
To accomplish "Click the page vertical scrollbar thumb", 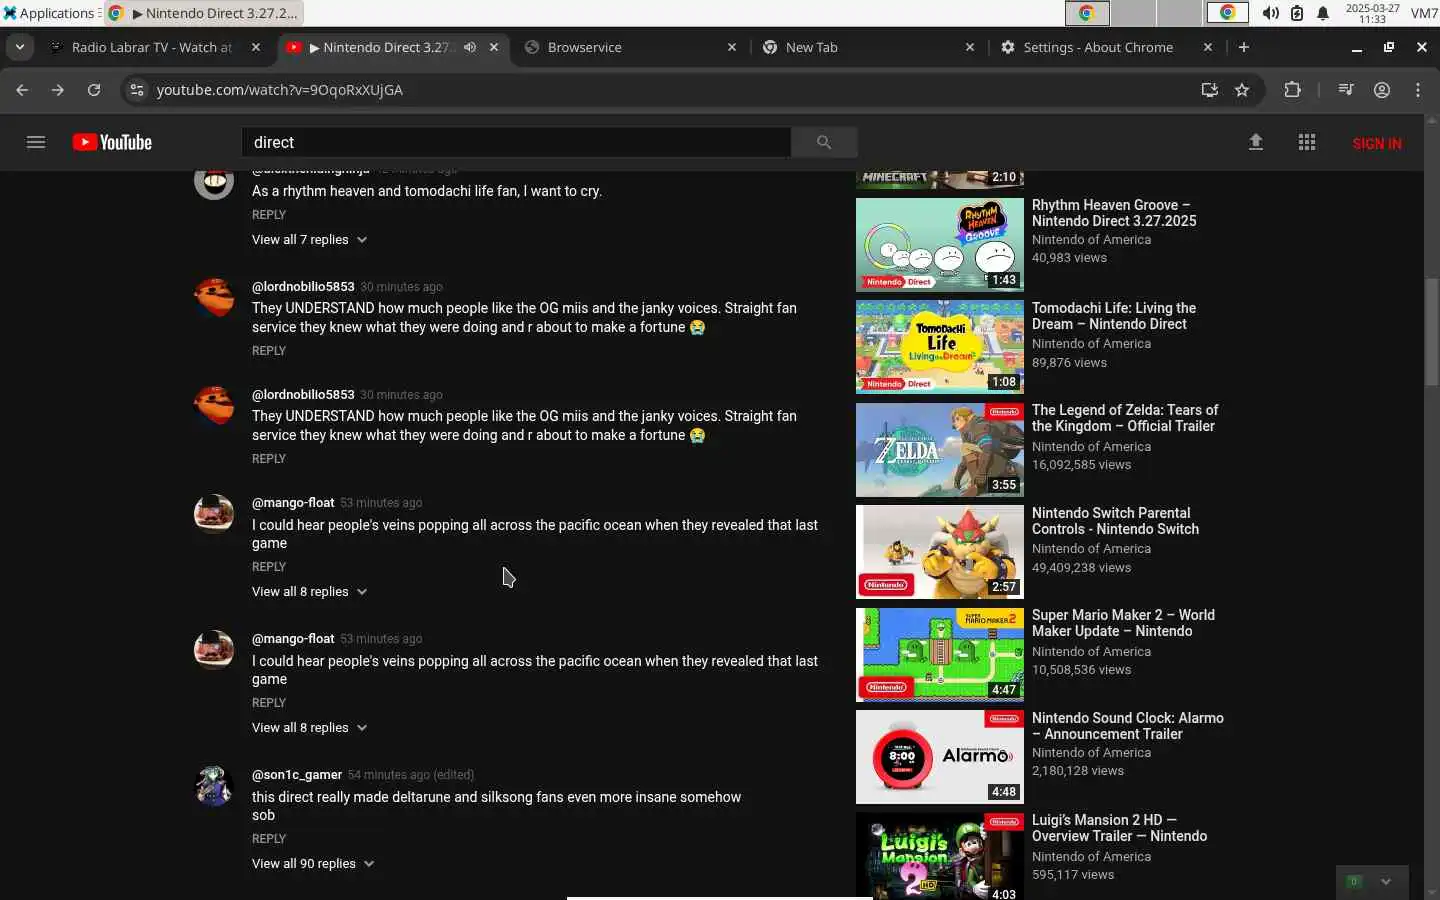I will (1431, 332).
